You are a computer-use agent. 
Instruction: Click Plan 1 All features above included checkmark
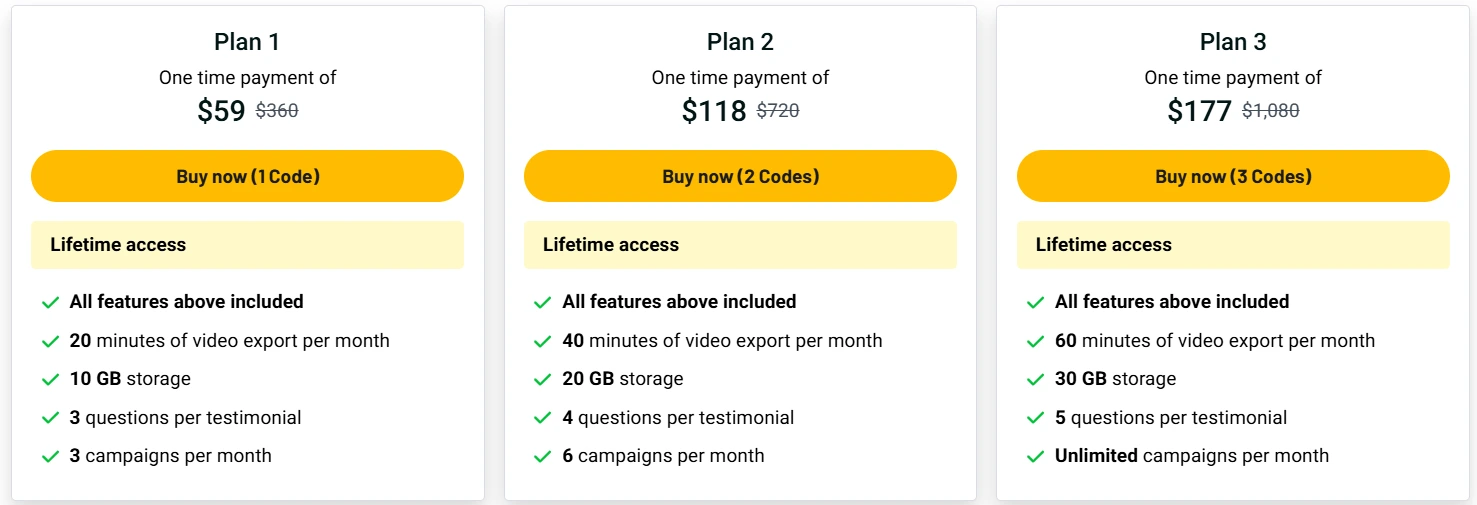point(50,302)
